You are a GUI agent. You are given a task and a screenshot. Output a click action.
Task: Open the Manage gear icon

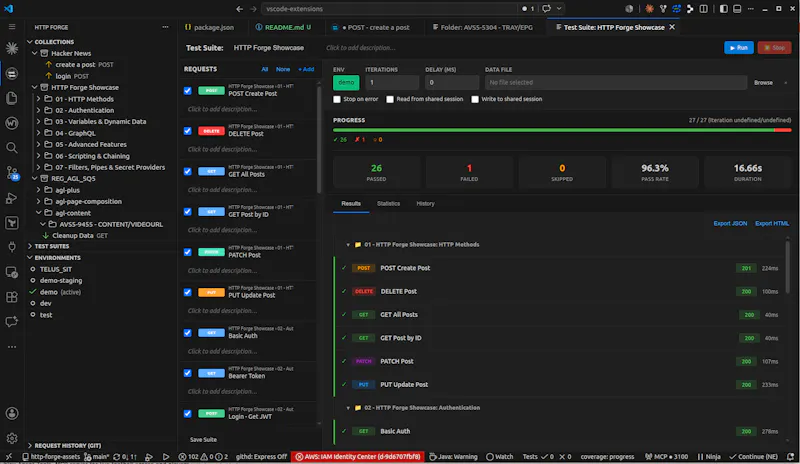(x=12, y=438)
